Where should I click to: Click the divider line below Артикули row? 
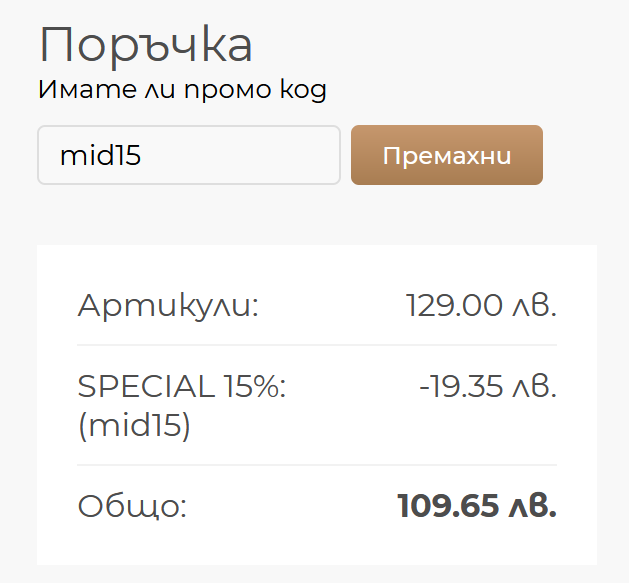pyautogui.click(x=317, y=345)
